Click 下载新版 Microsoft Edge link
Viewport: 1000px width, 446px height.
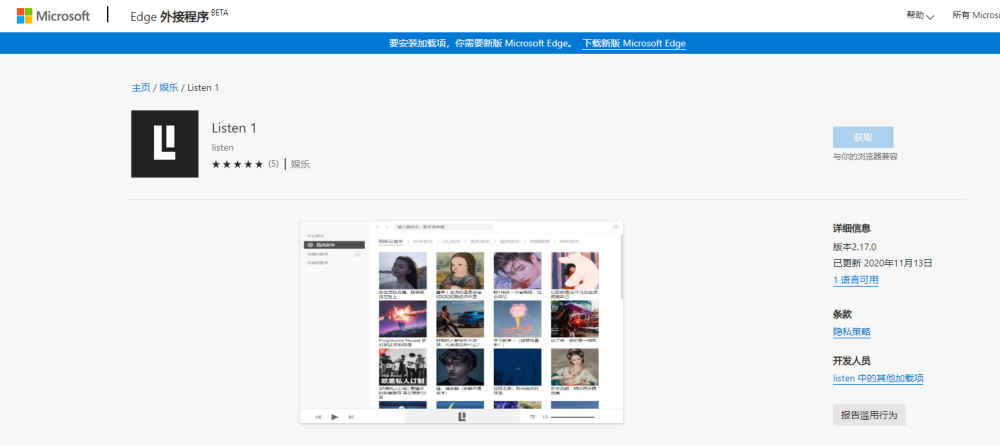pyautogui.click(x=634, y=43)
